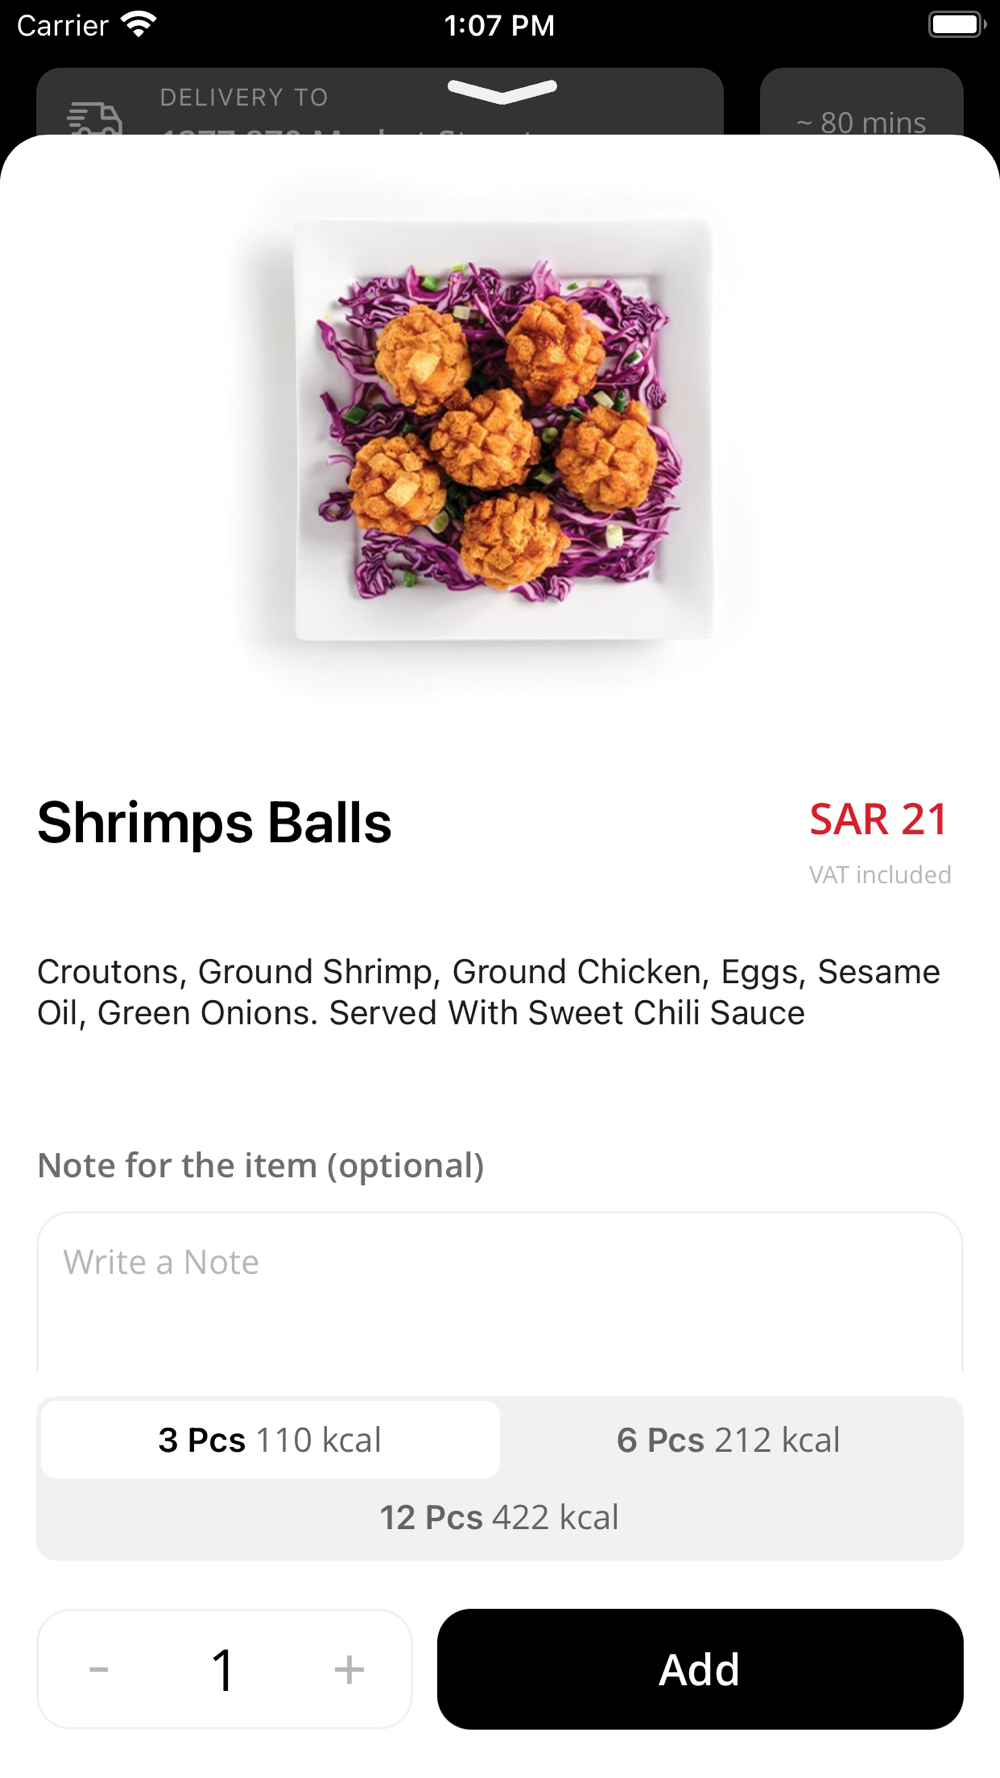Tap the minus quantity button
Image resolution: width=1000 pixels, height=1778 pixels.
point(99,1669)
